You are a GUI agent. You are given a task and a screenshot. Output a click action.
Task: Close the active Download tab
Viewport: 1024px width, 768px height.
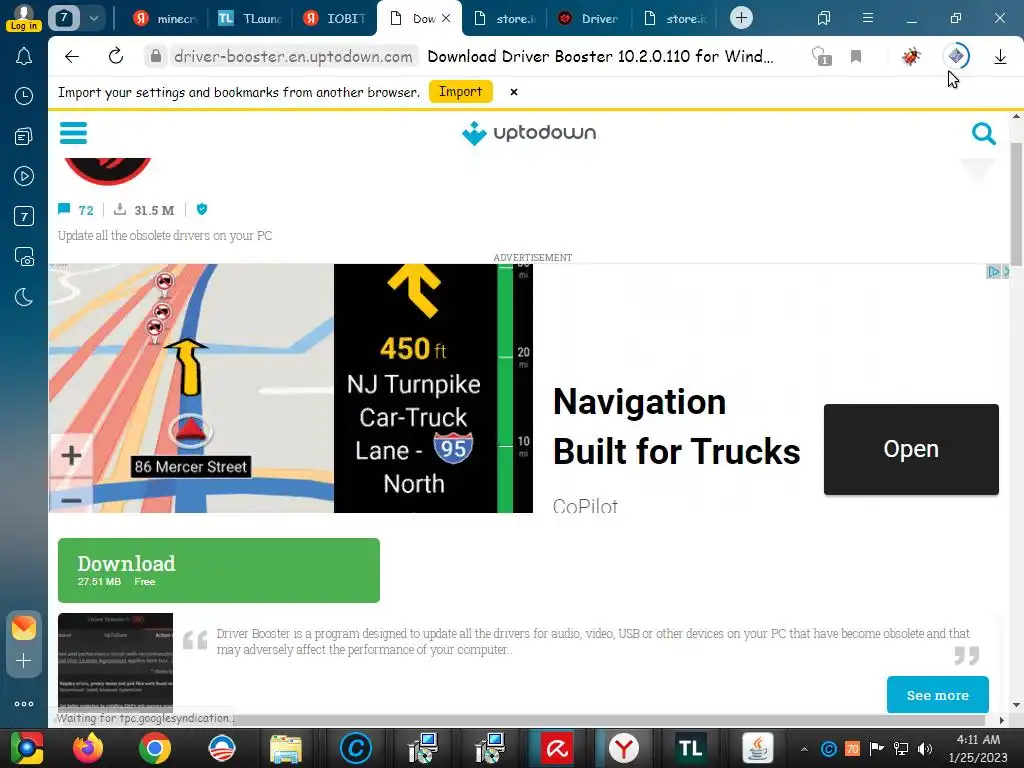(x=446, y=18)
